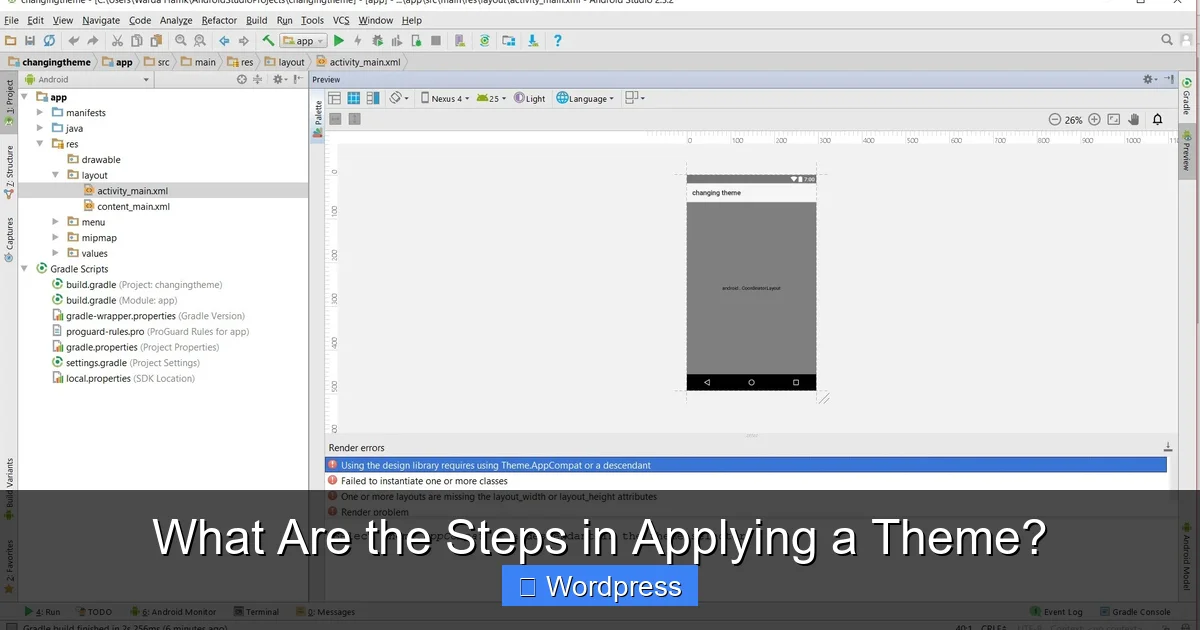Click the notifications bell icon in preview
The image size is (1200, 630).
[1157, 119]
